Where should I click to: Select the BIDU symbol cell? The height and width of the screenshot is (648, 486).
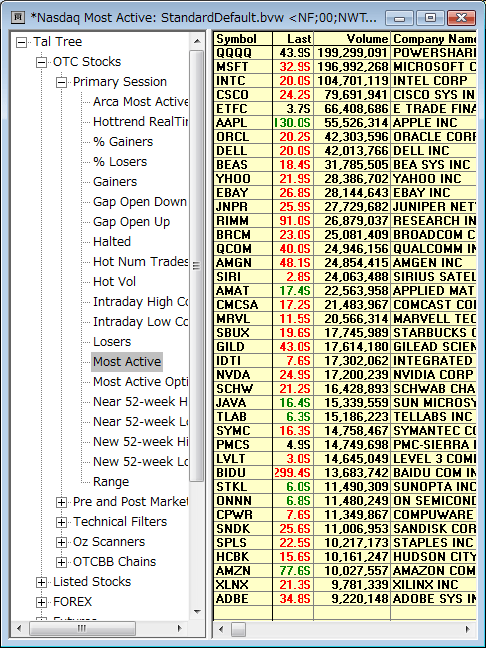(x=243, y=473)
